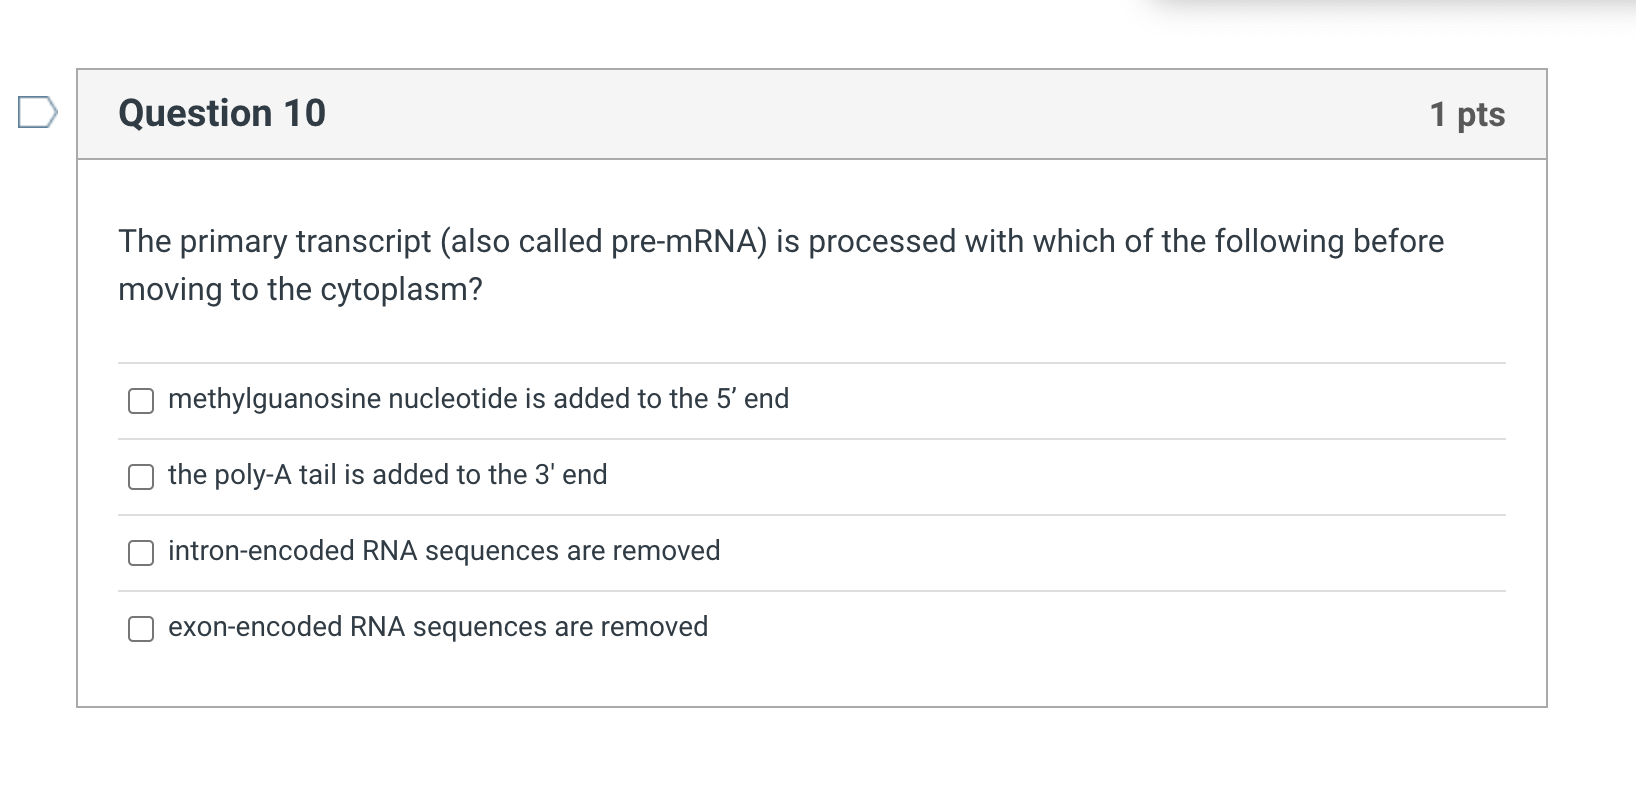Click the Question 10 header

pyautogui.click(x=222, y=113)
